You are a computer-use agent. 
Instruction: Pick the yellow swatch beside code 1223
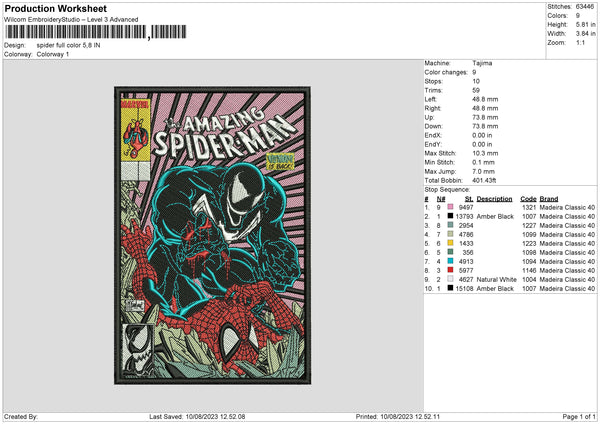click(450, 243)
